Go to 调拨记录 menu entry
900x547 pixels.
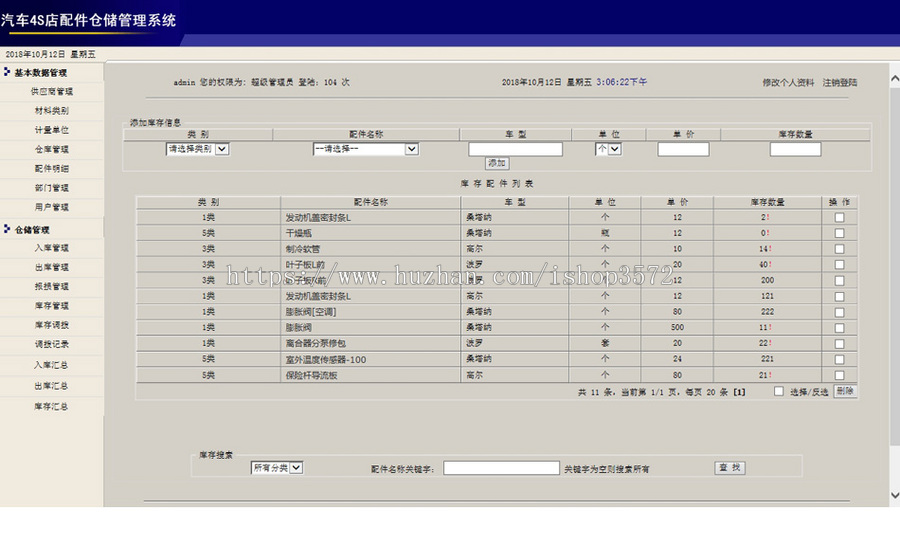click(52, 344)
